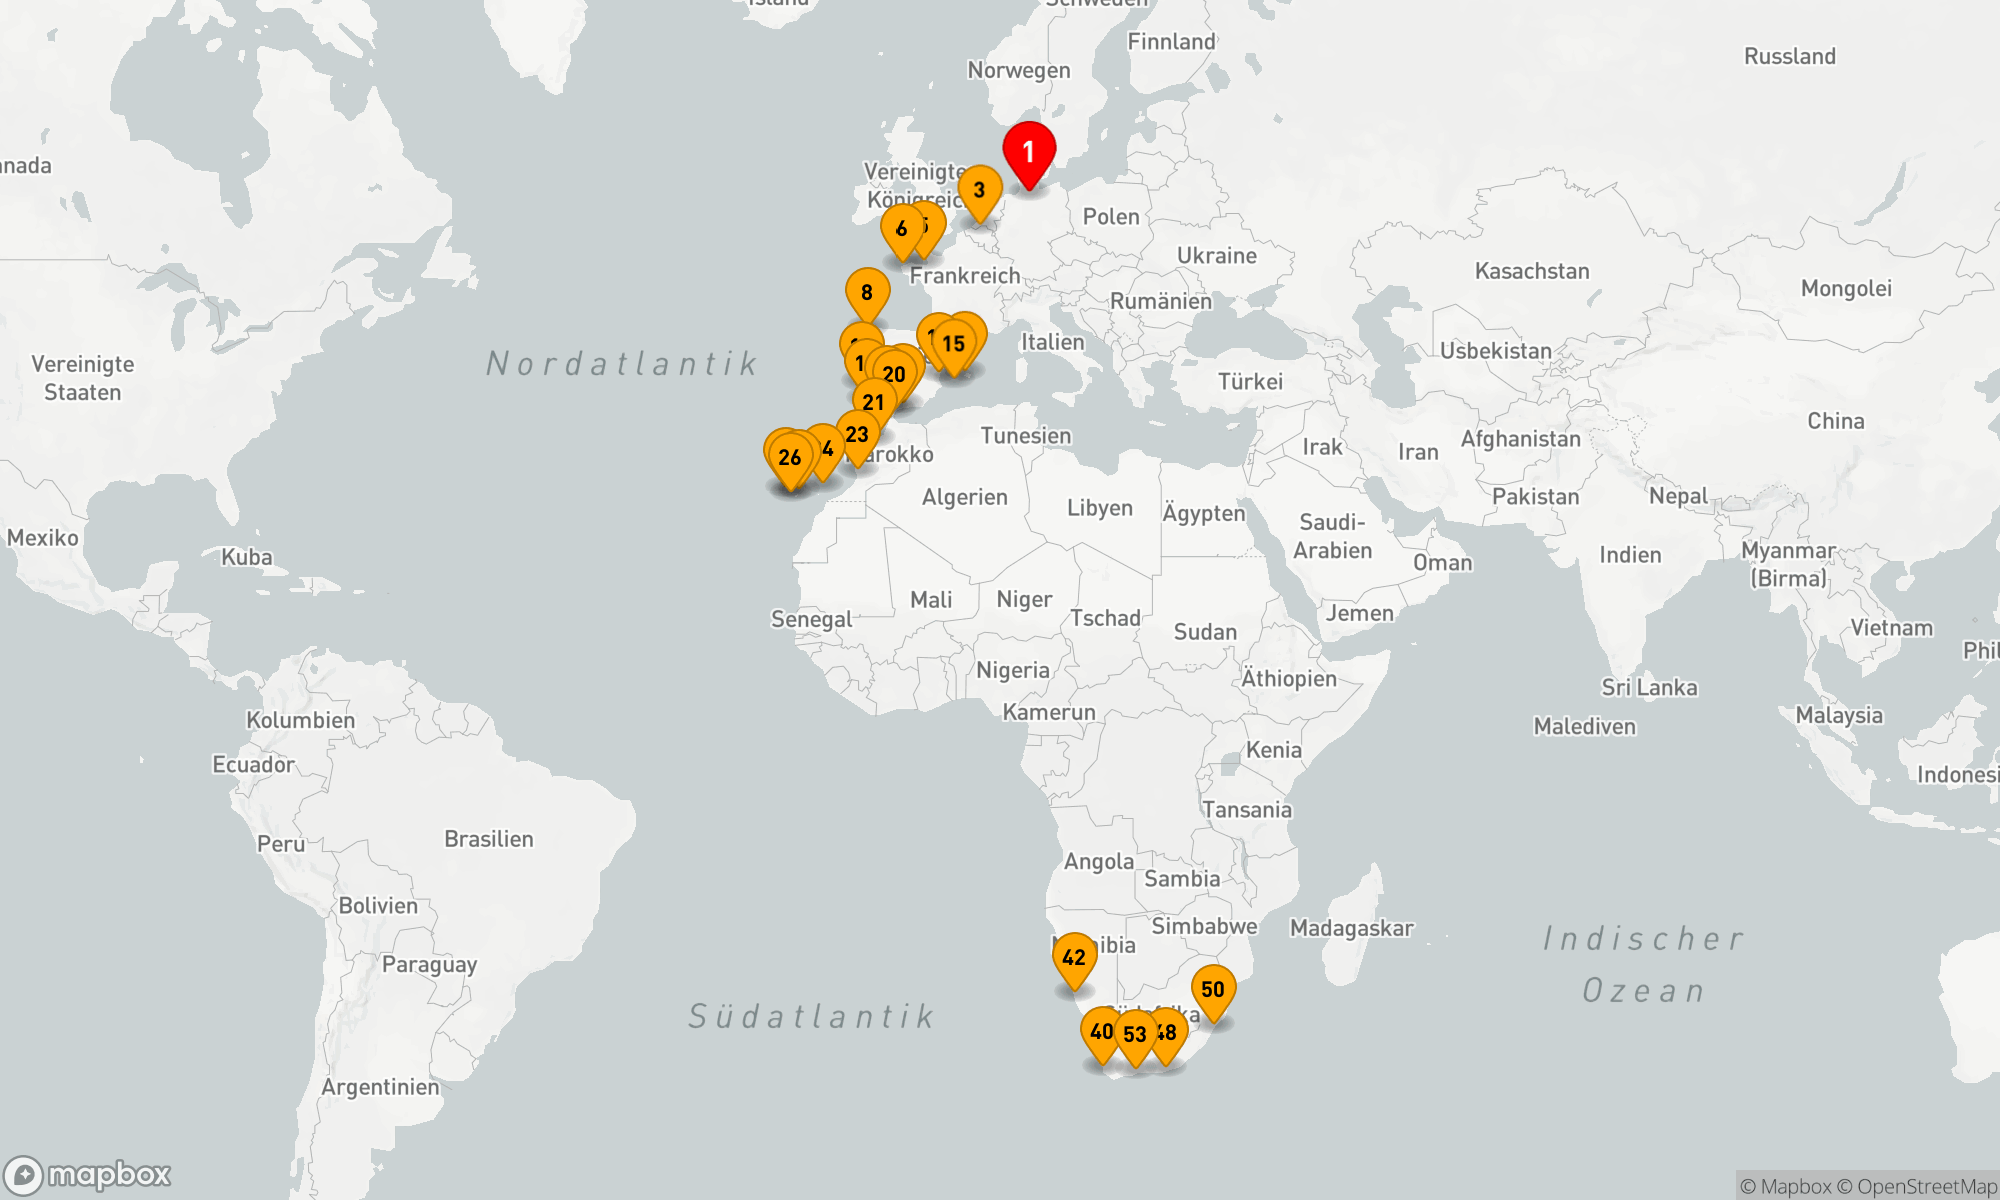Select orange marker 3 near the North Sea
The height and width of the screenshot is (1200, 2000).
click(x=979, y=190)
